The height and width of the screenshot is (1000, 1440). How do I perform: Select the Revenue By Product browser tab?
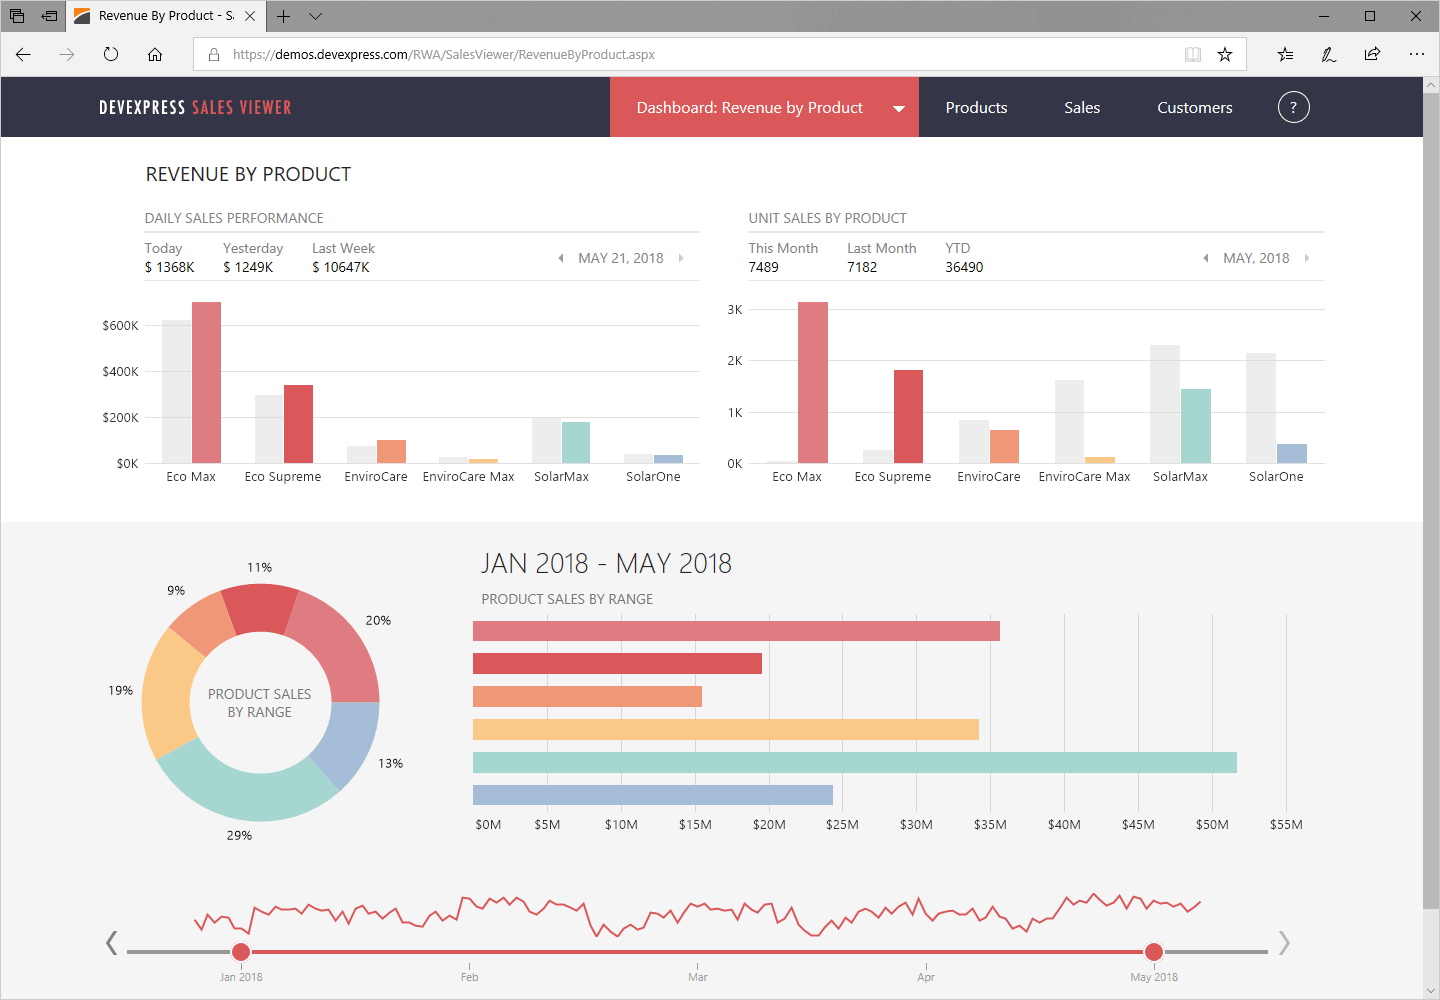pyautogui.click(x=165, y=16)
